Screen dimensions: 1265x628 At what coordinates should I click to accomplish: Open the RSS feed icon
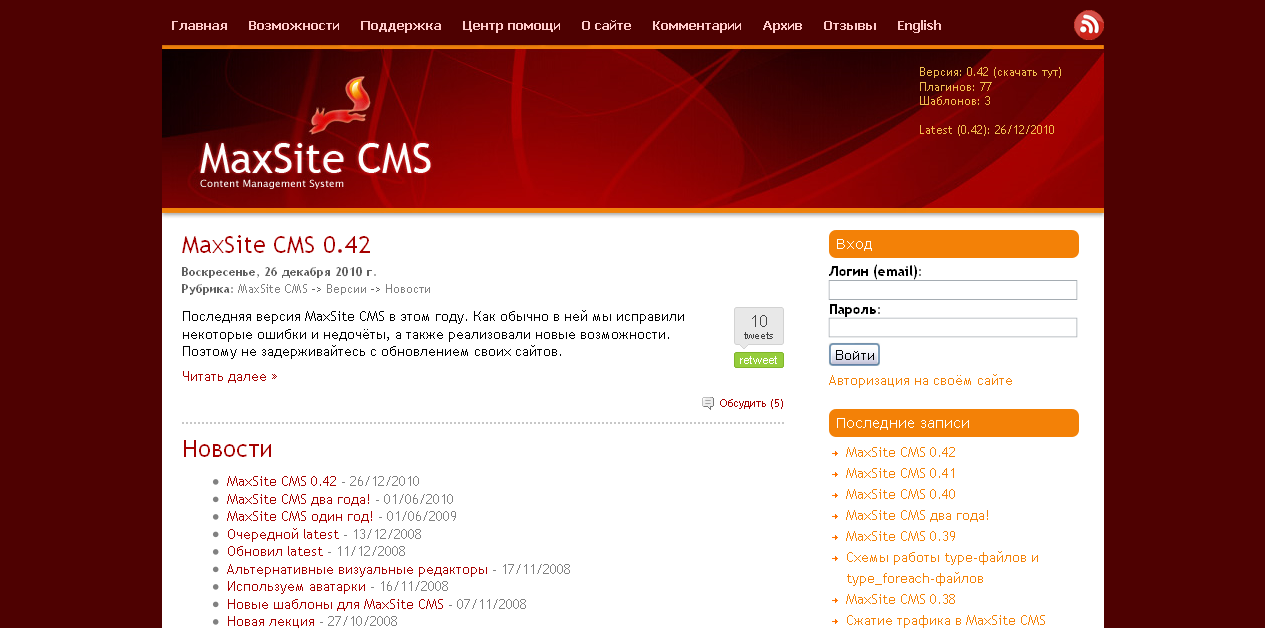1088,25
